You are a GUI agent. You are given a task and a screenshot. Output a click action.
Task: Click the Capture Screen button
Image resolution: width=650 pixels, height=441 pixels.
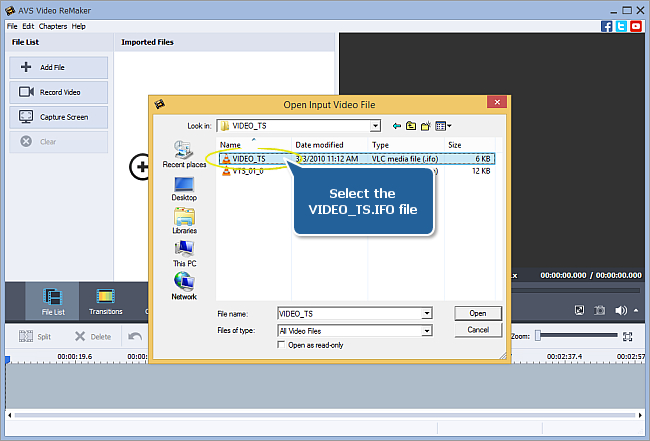[58, 117]
